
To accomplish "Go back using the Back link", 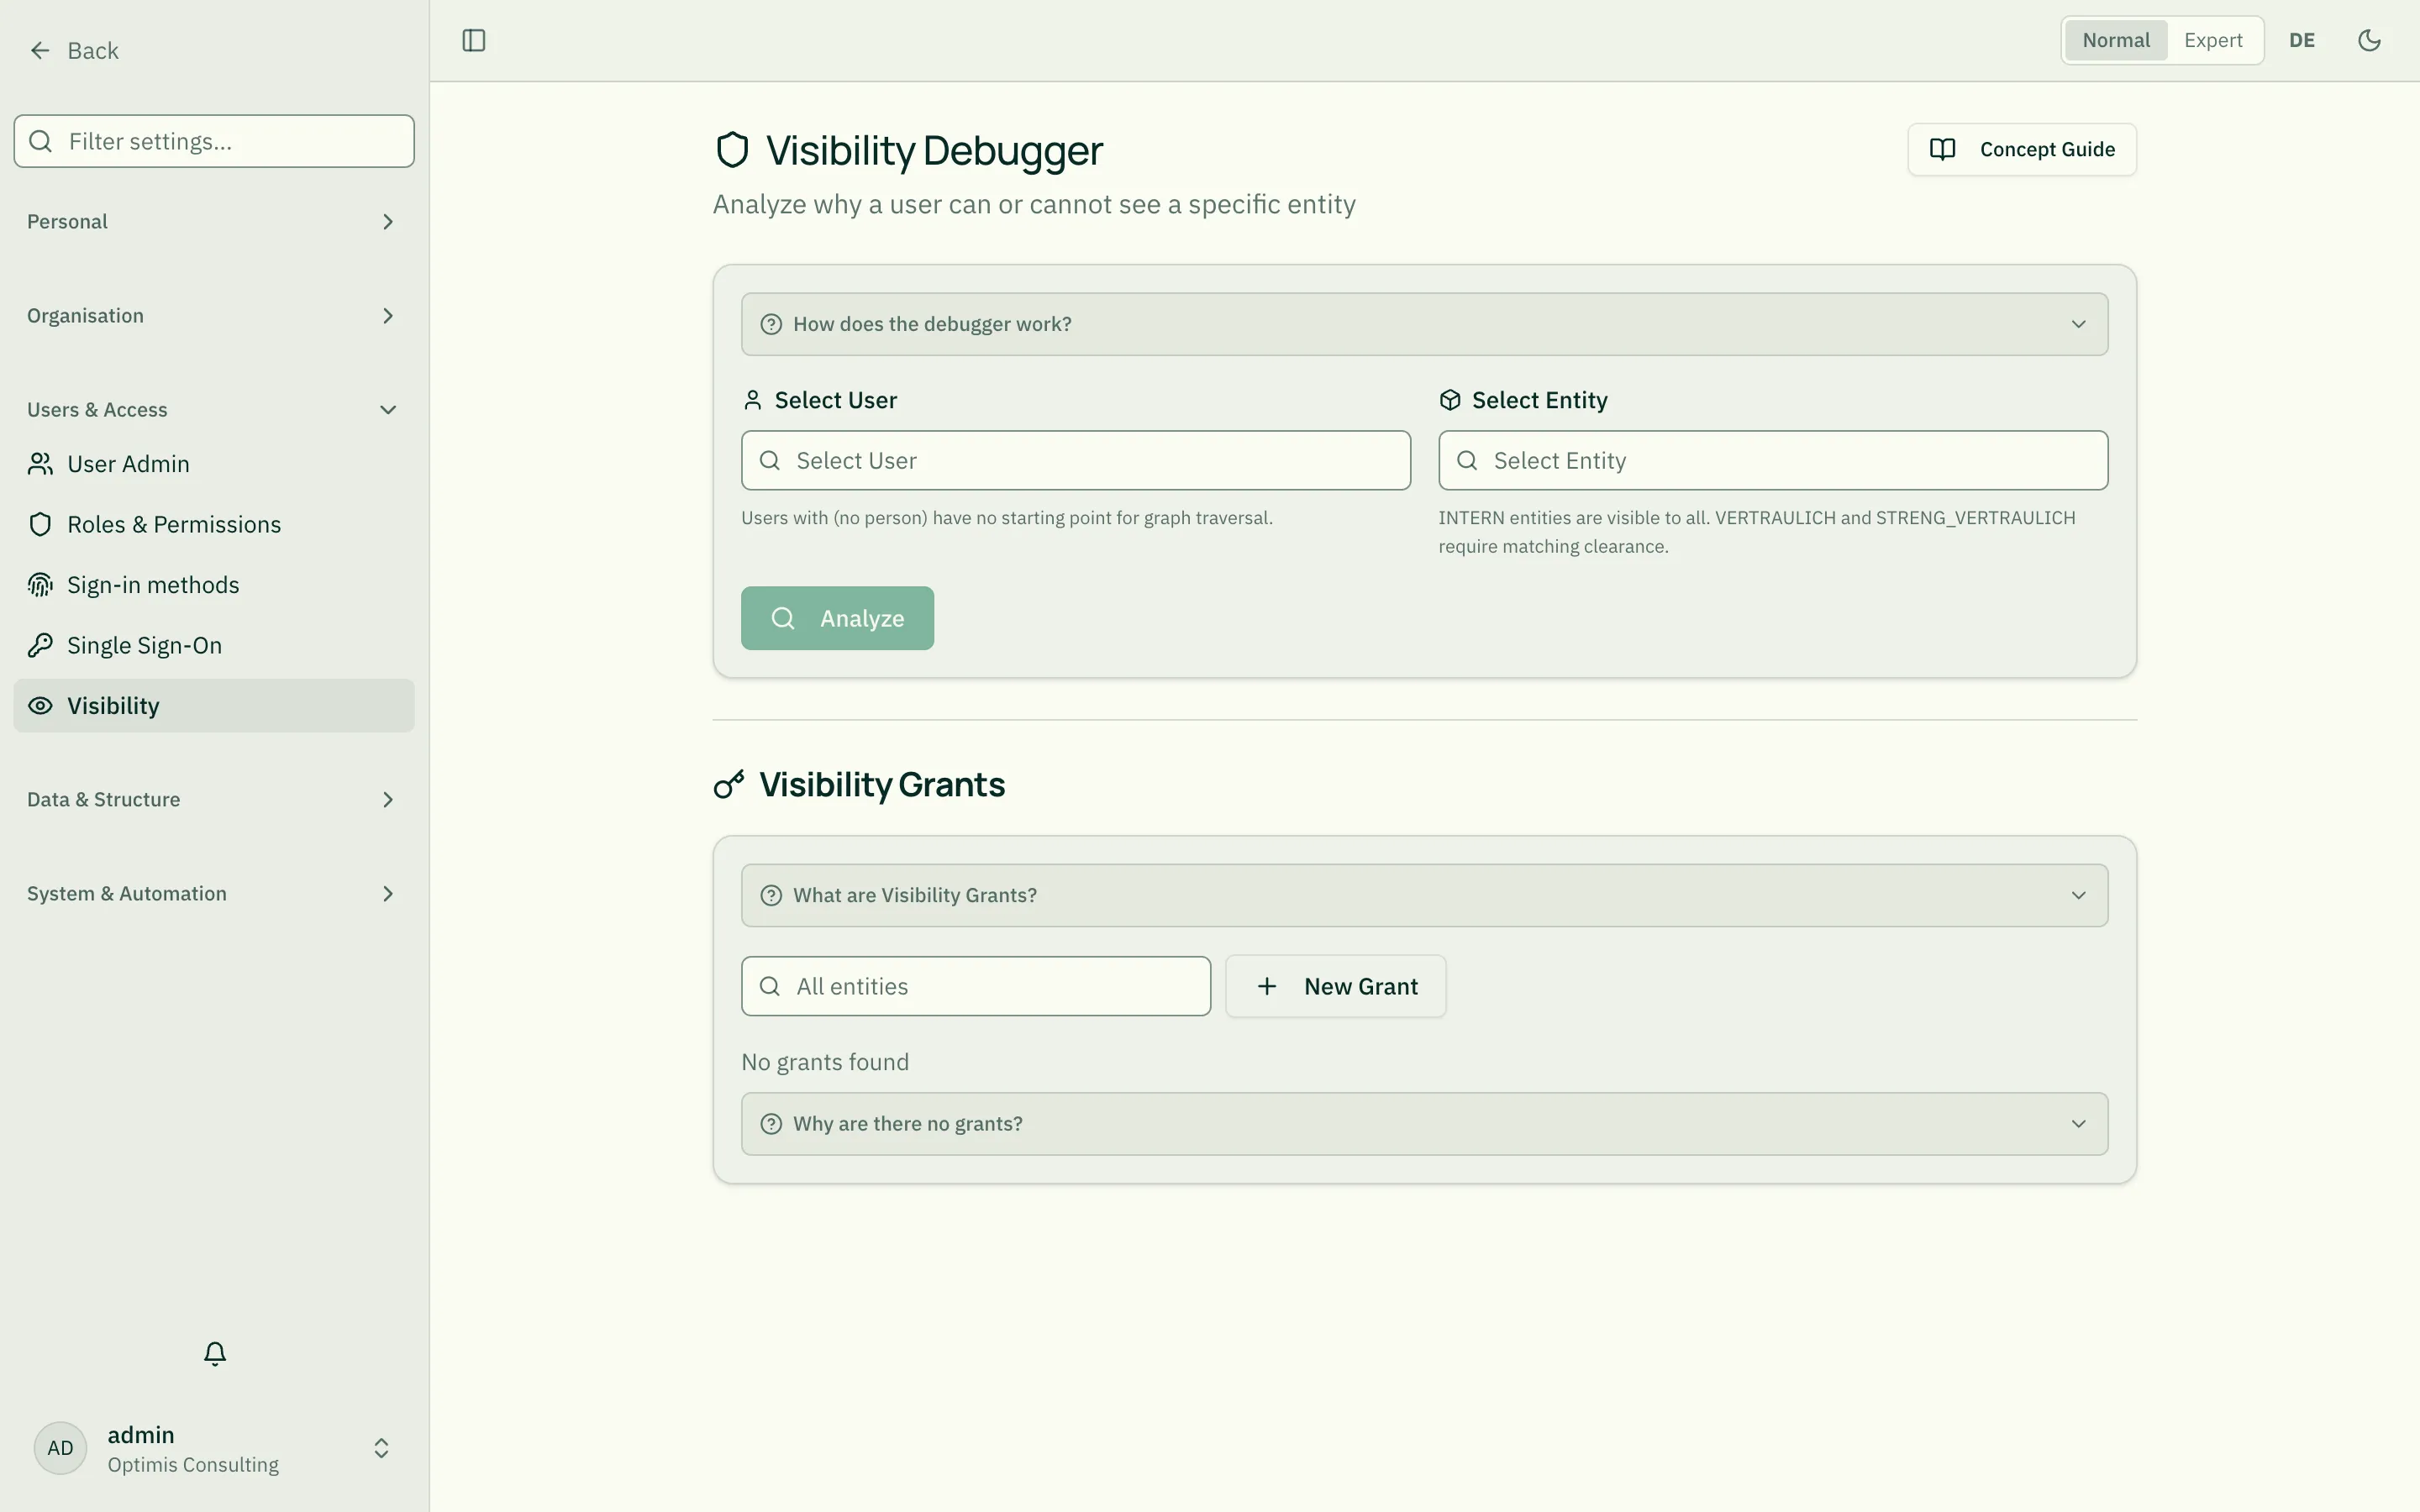I will point(74,50).
